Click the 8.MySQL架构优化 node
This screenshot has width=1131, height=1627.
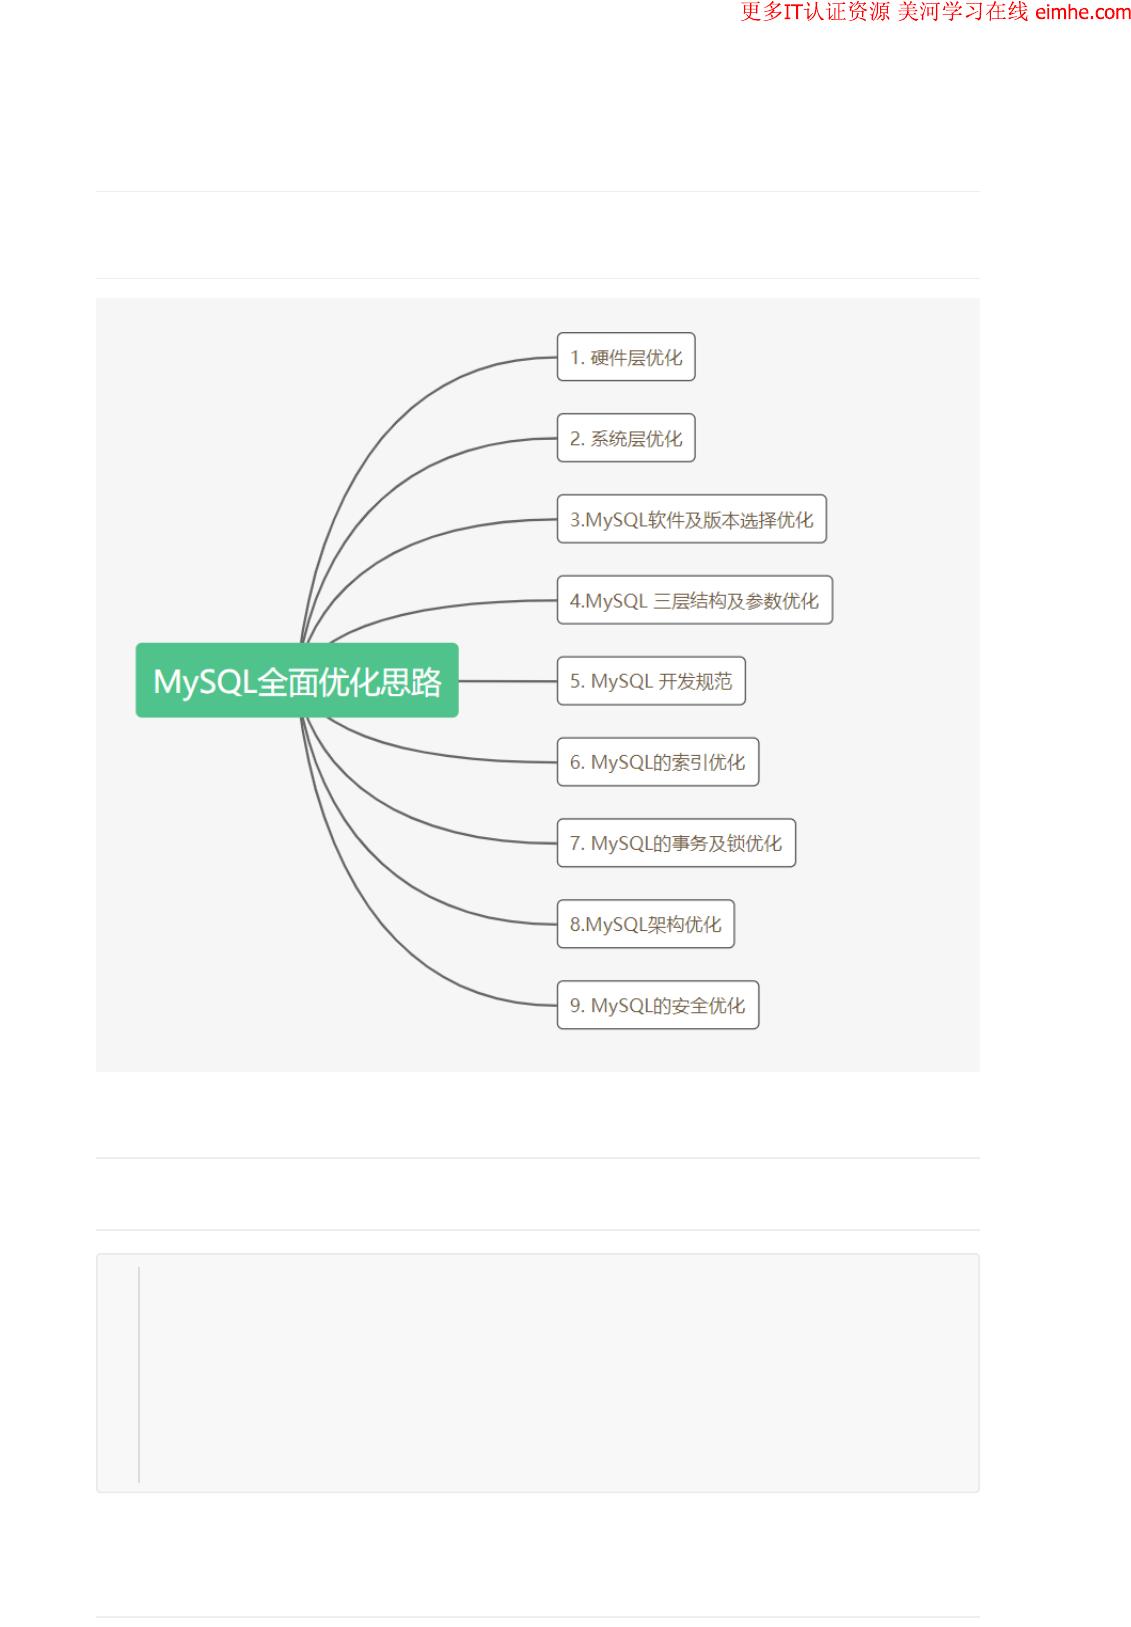[x=646, y=924]
